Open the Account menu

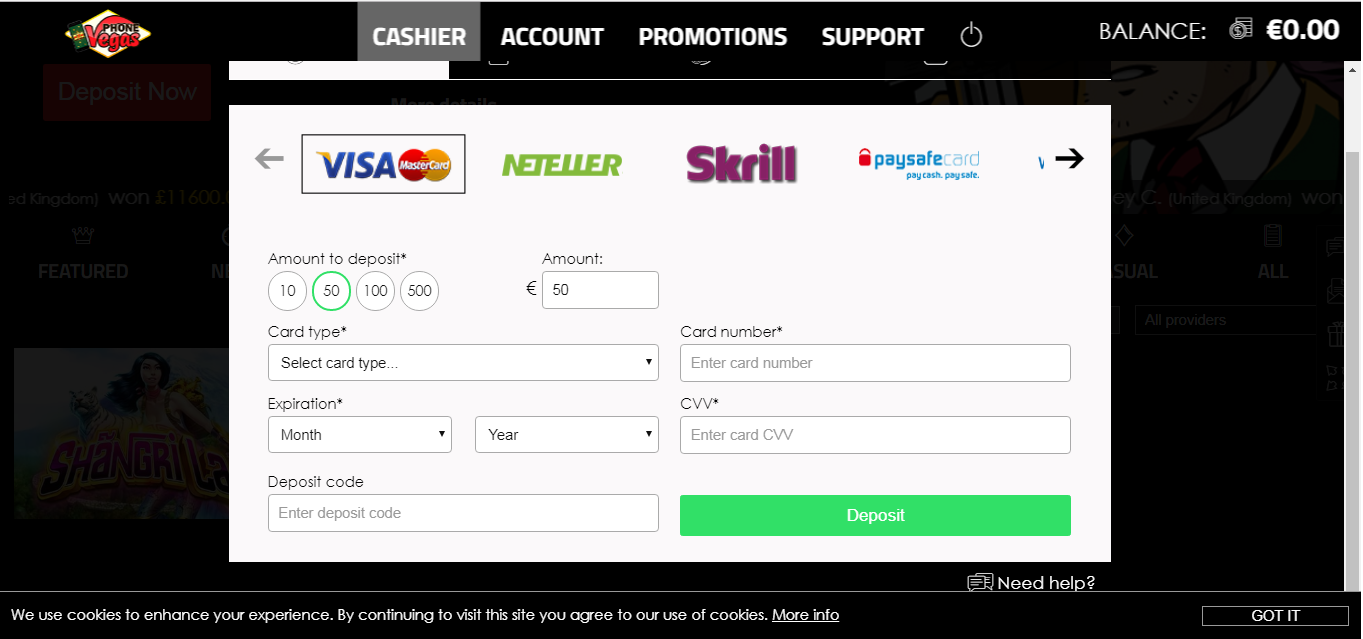pos(552,37)
